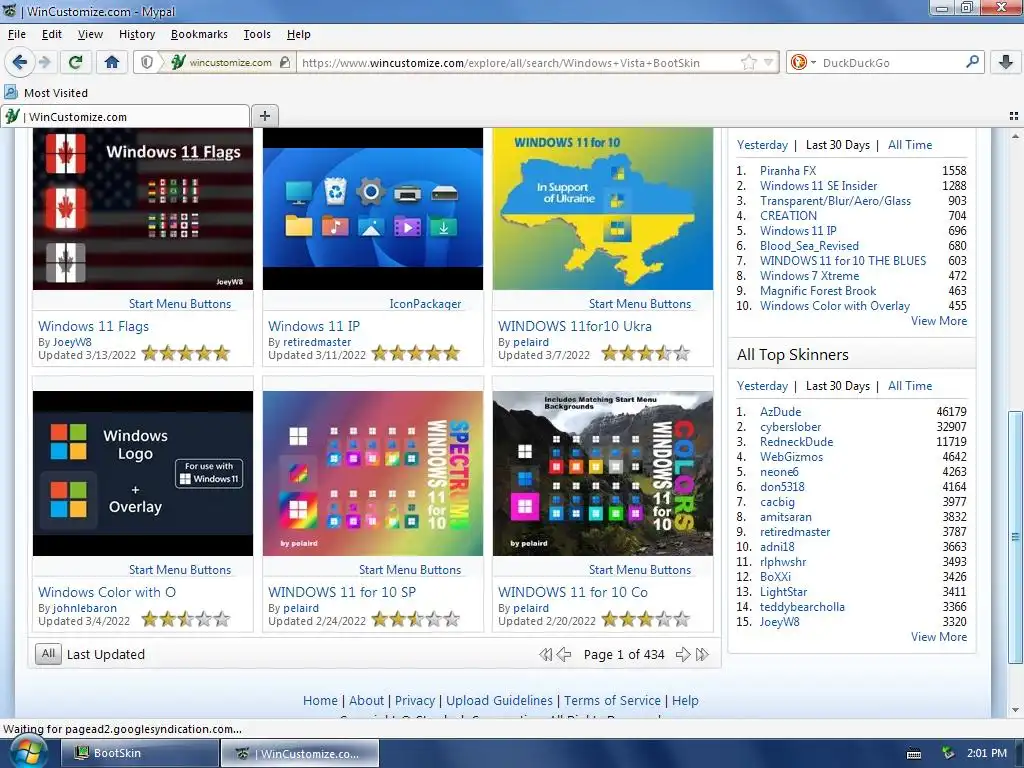The height and width of the screenshot is (768, 1024).
Task: Open the Colors Windows 11 for 10 thumbnail
Action: 603,473
